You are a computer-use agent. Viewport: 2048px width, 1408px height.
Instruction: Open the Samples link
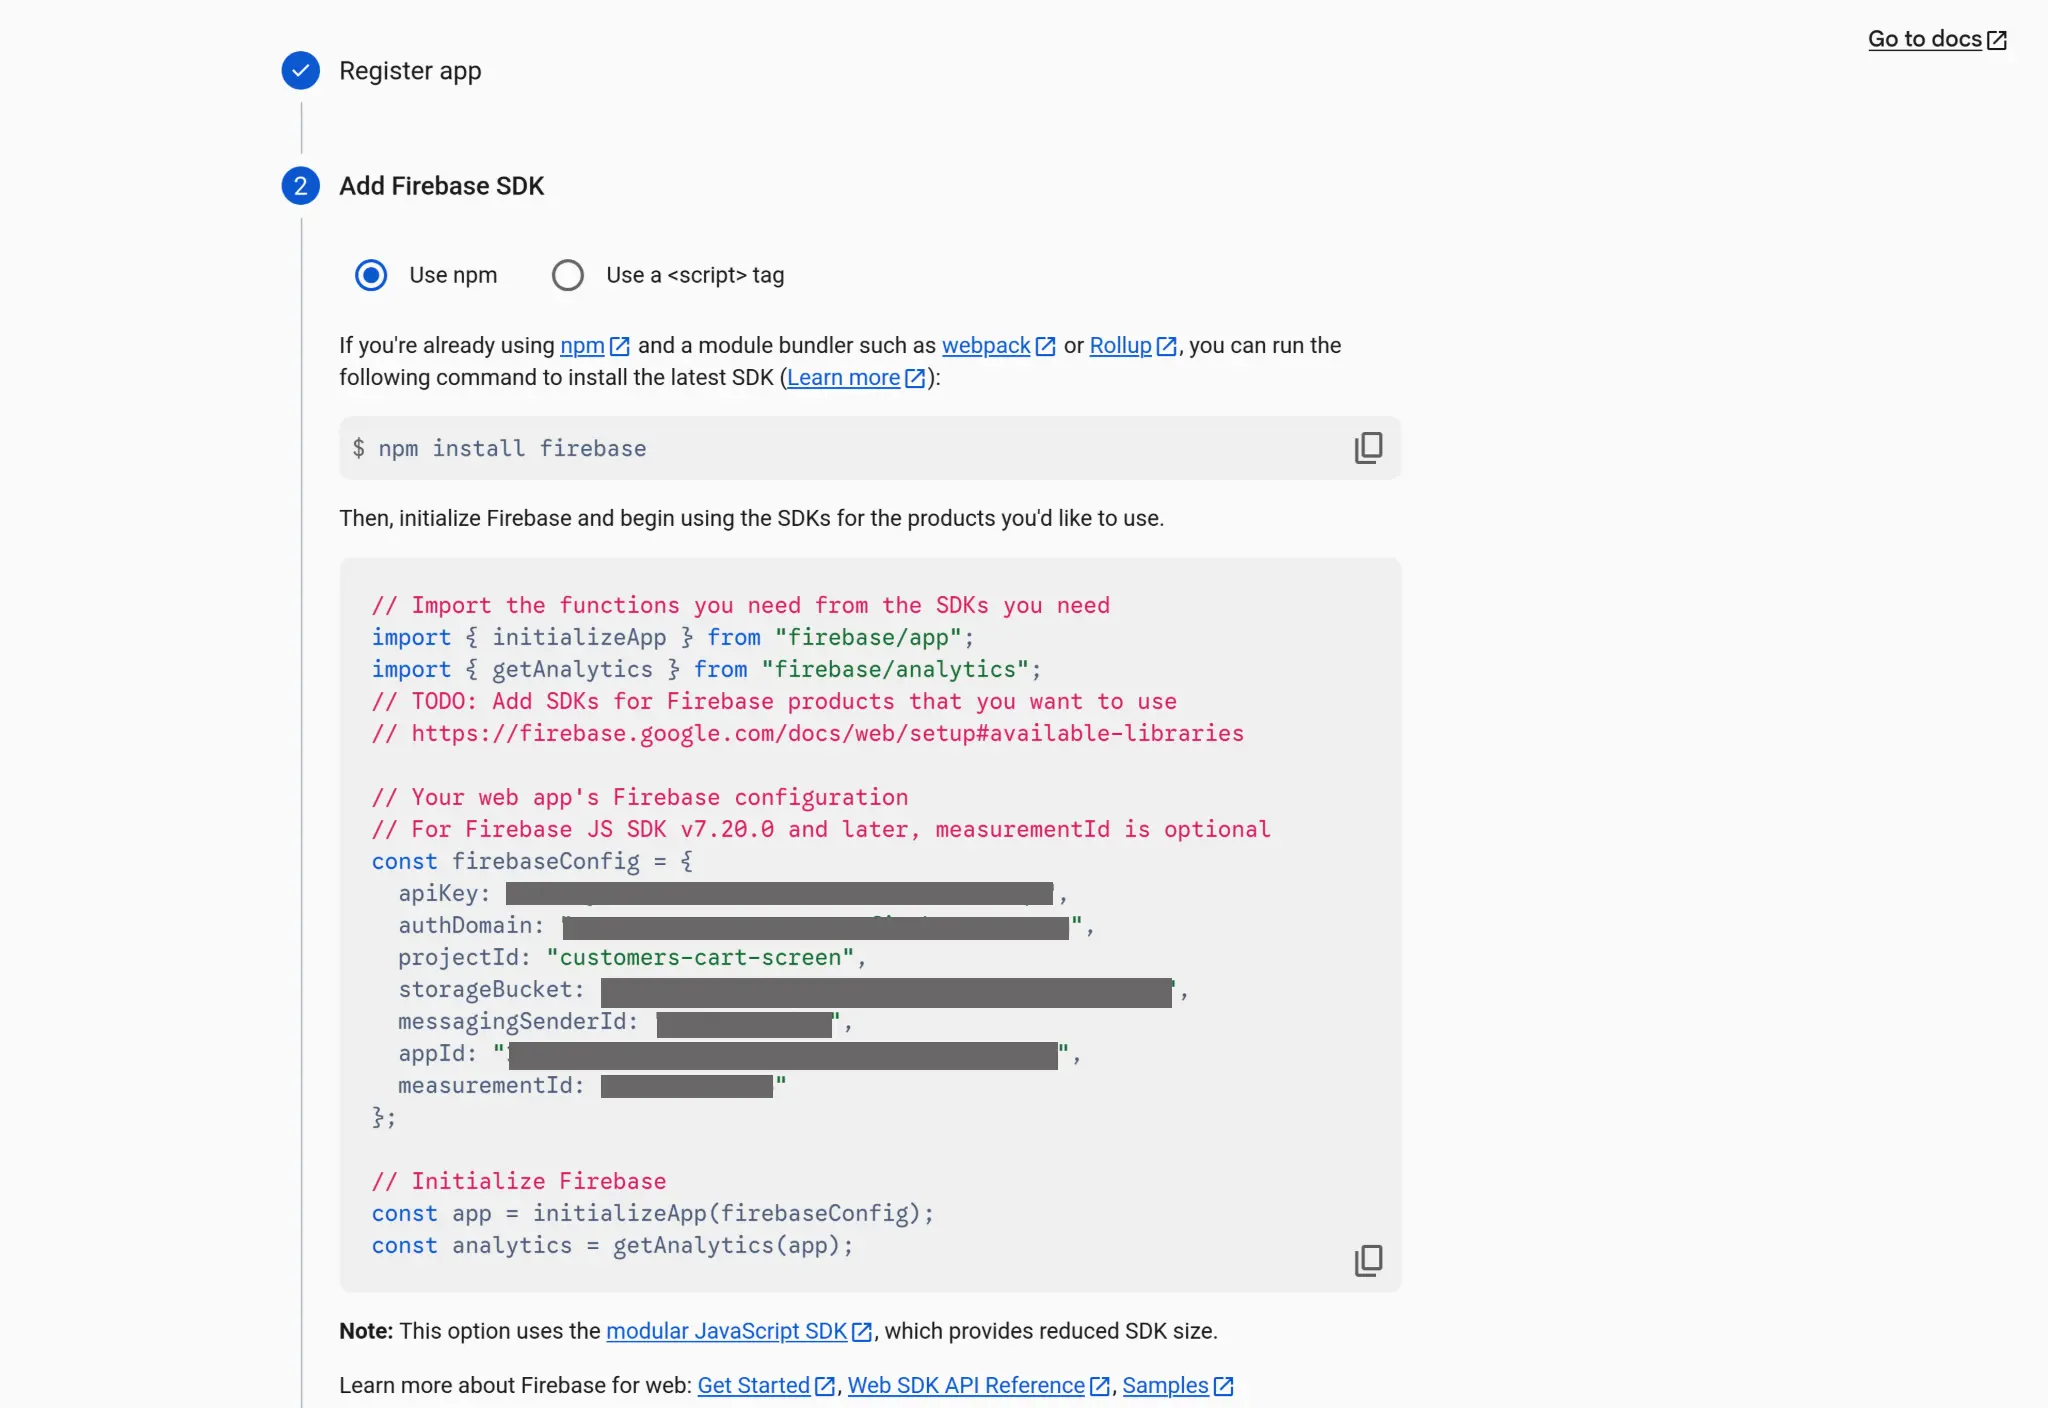pyautogui.click(x=1166, y=1385)
